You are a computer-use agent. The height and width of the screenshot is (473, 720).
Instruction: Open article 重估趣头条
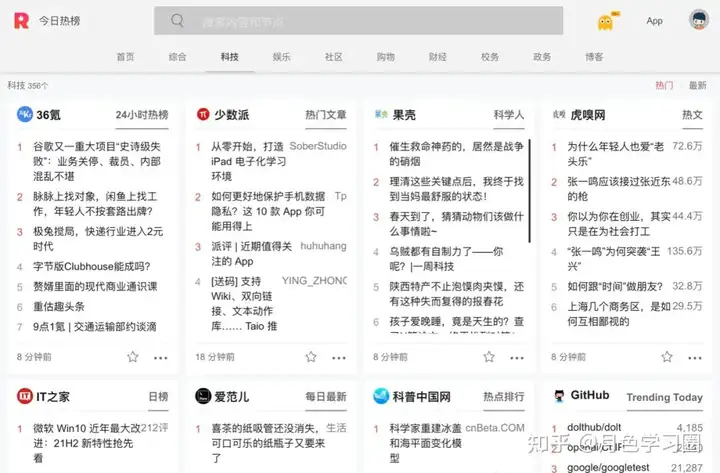58,307
